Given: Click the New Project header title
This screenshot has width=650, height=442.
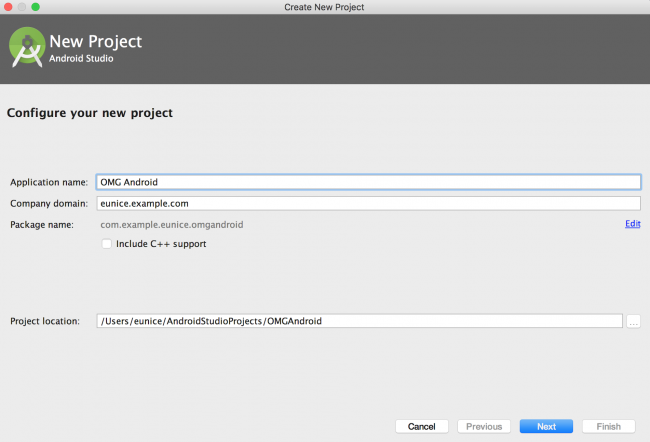Looking at the screenshot, I should pos(96,41).
